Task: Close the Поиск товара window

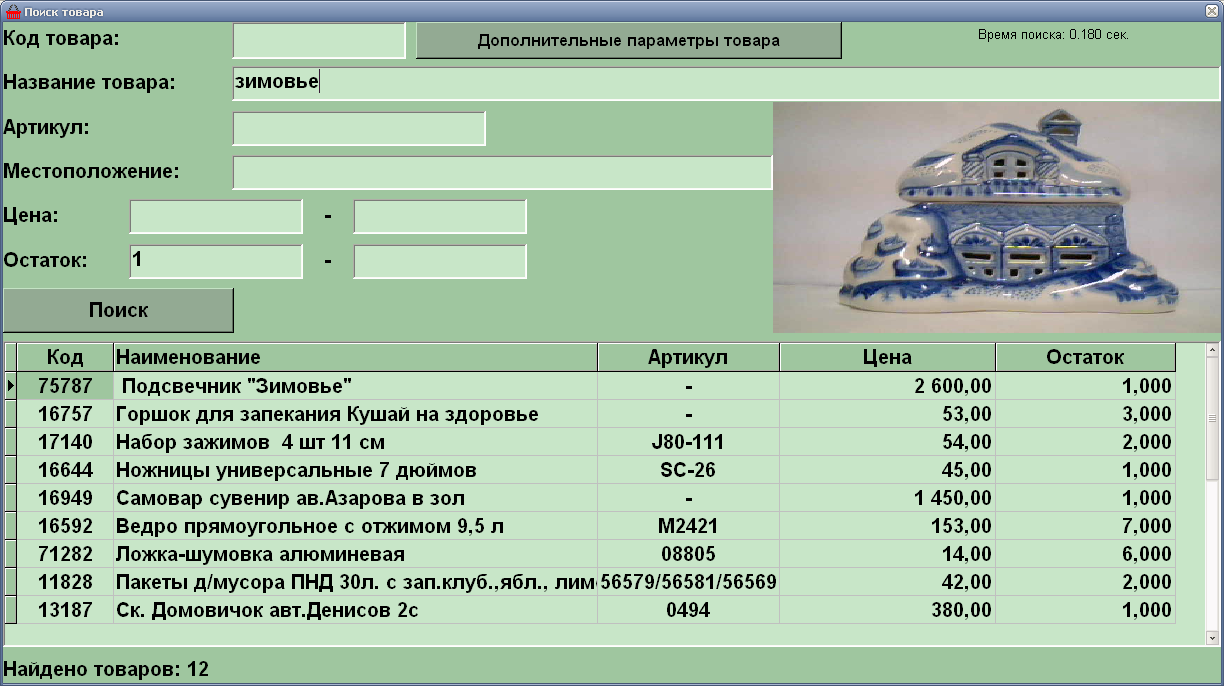Action: [x=1211, y=11]
